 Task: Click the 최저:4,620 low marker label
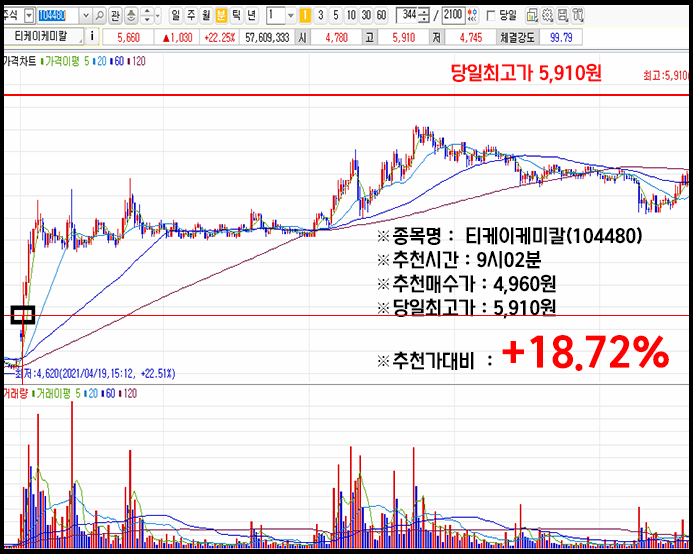tap(95, 374)
